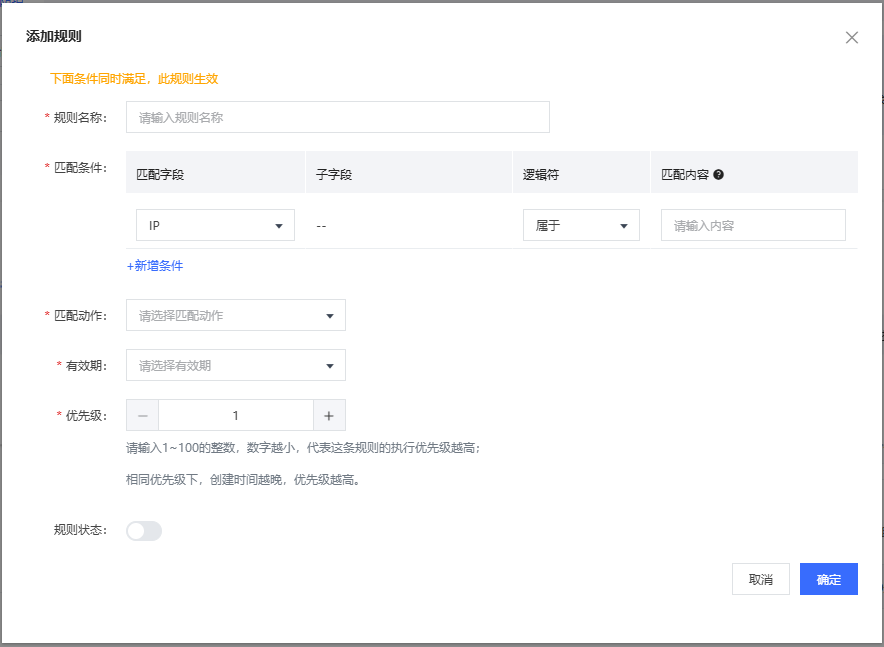Decrease priority with the minus button
884x647 pixels.
[x=142, y=416]
